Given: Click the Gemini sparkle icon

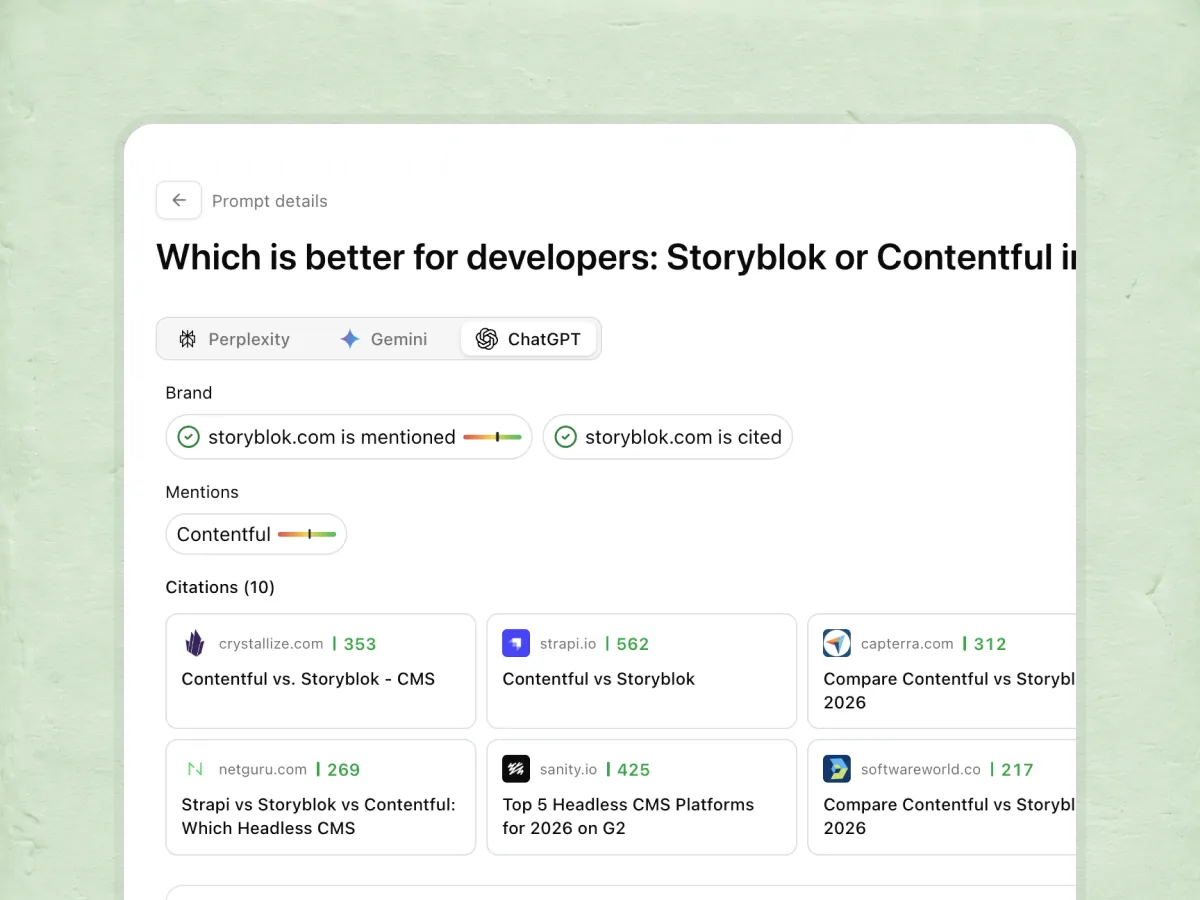Looking at the screenshot, I should pos(350,339).
